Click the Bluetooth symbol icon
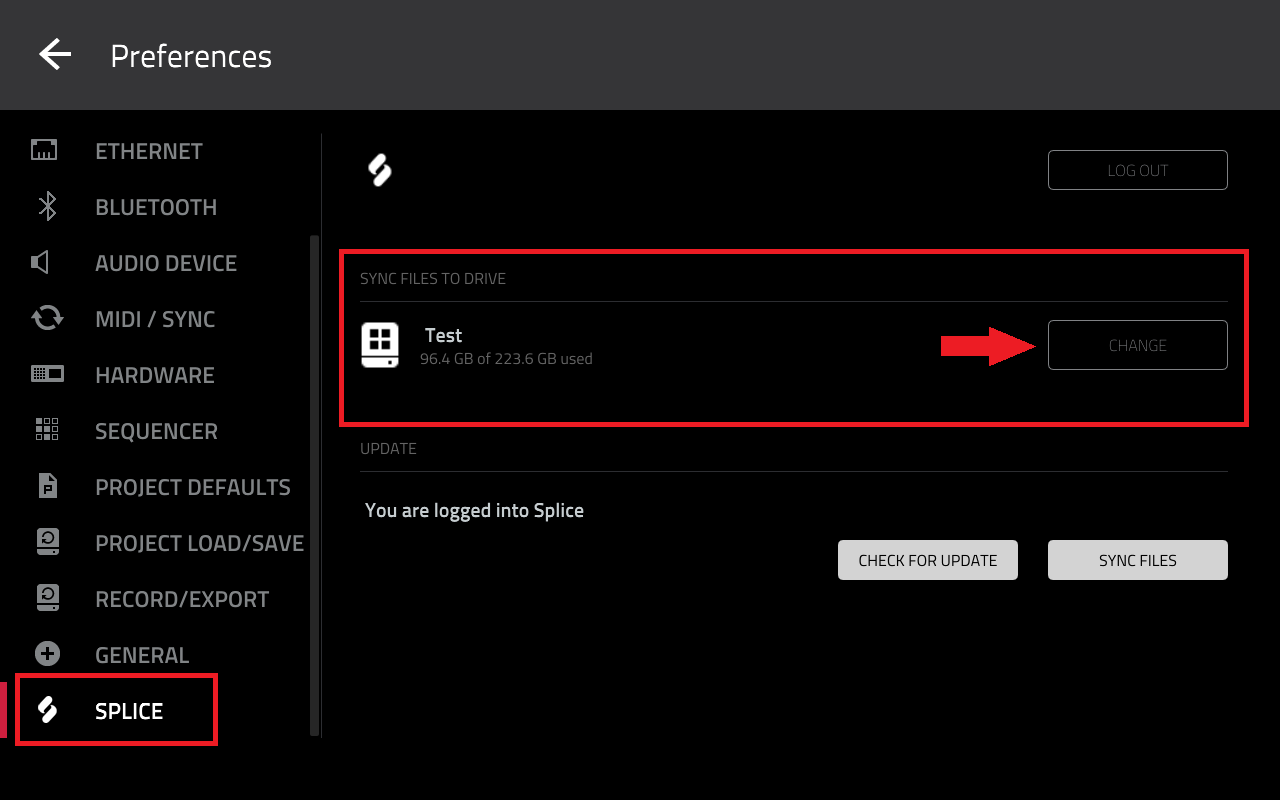 click(46, 207)
